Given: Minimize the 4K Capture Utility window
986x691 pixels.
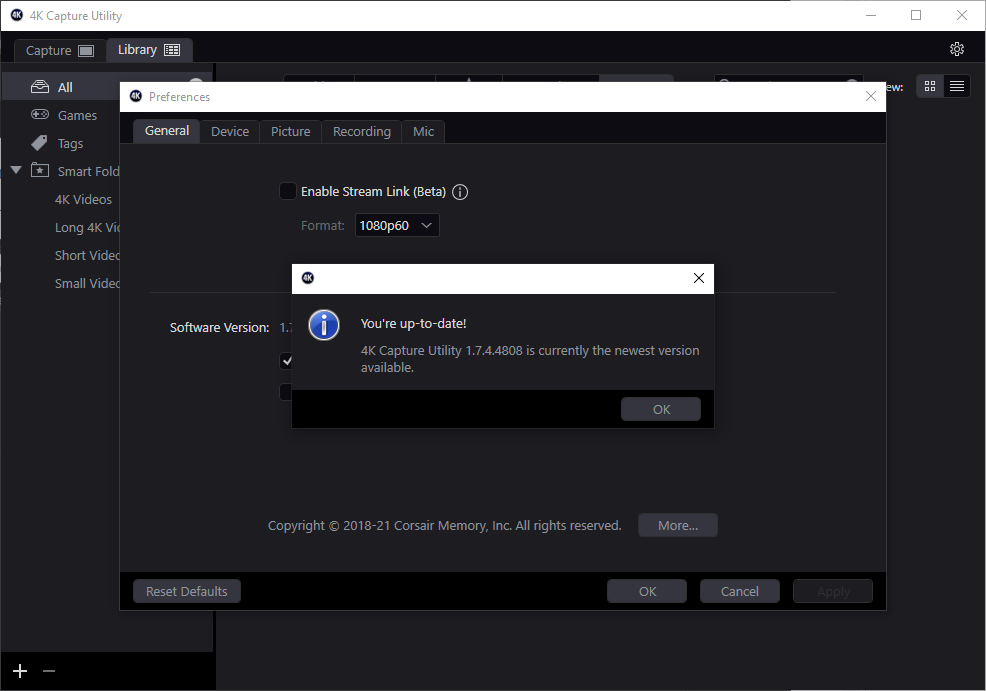Looking at the screenshot, I should (x=871, y=15).
